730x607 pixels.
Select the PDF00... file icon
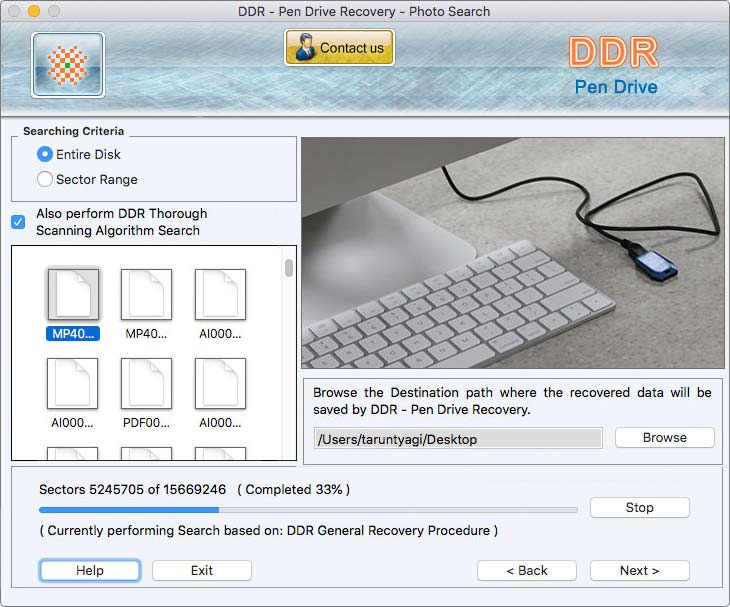tap(146, 384)
